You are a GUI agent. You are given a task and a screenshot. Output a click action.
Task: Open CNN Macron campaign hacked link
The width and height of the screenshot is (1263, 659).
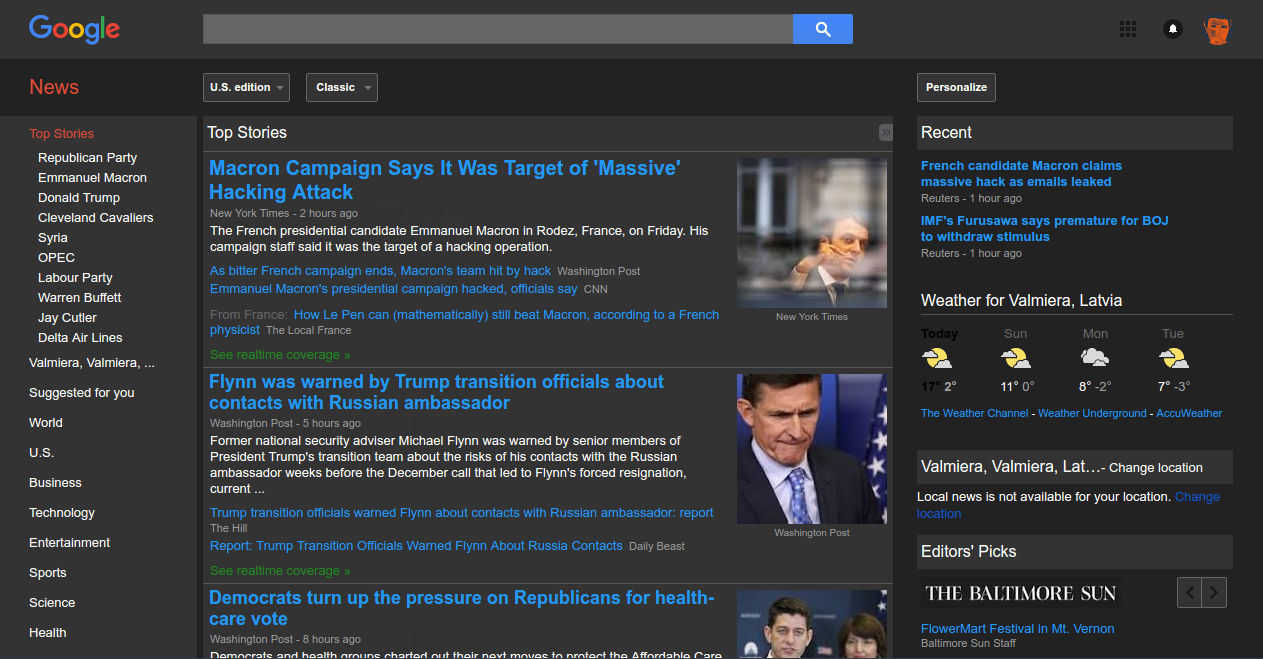coord(393,288)
